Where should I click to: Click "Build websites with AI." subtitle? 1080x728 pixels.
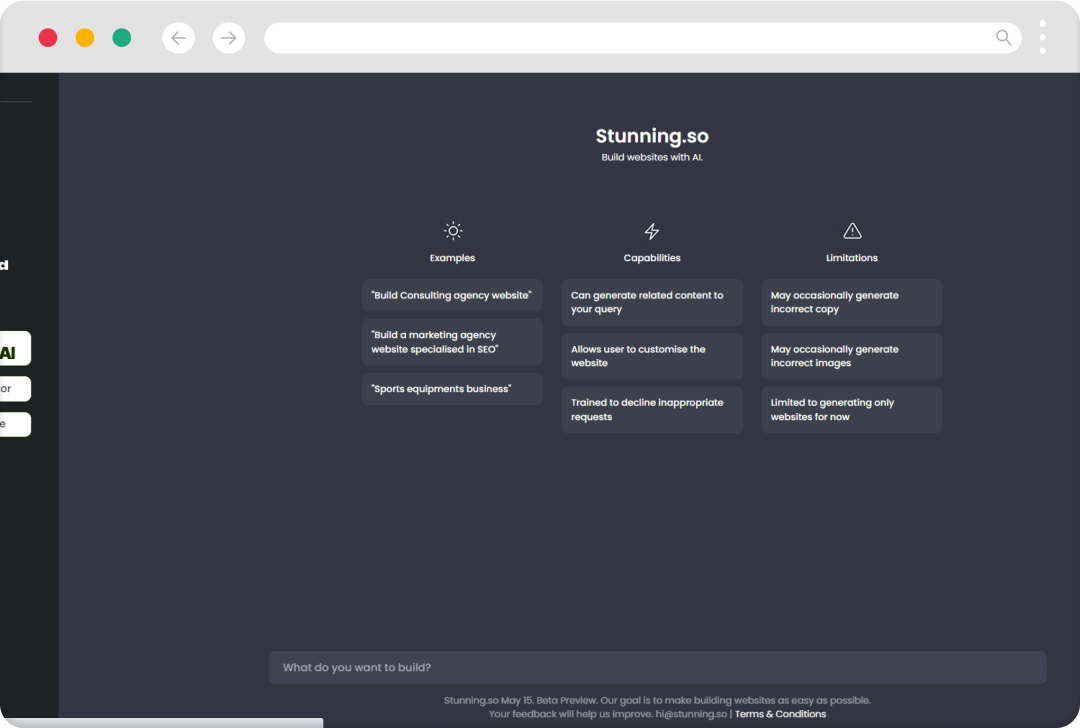652,157
